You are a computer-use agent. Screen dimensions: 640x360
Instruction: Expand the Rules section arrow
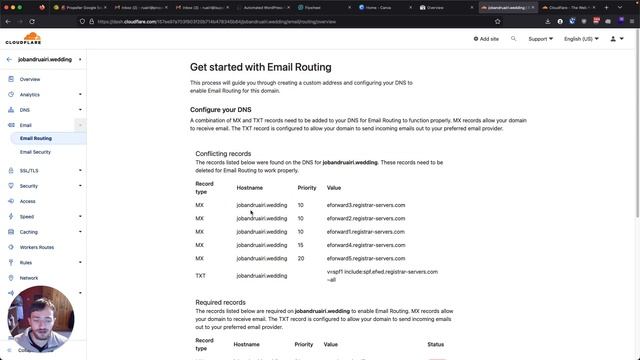(x=80, y=262)
